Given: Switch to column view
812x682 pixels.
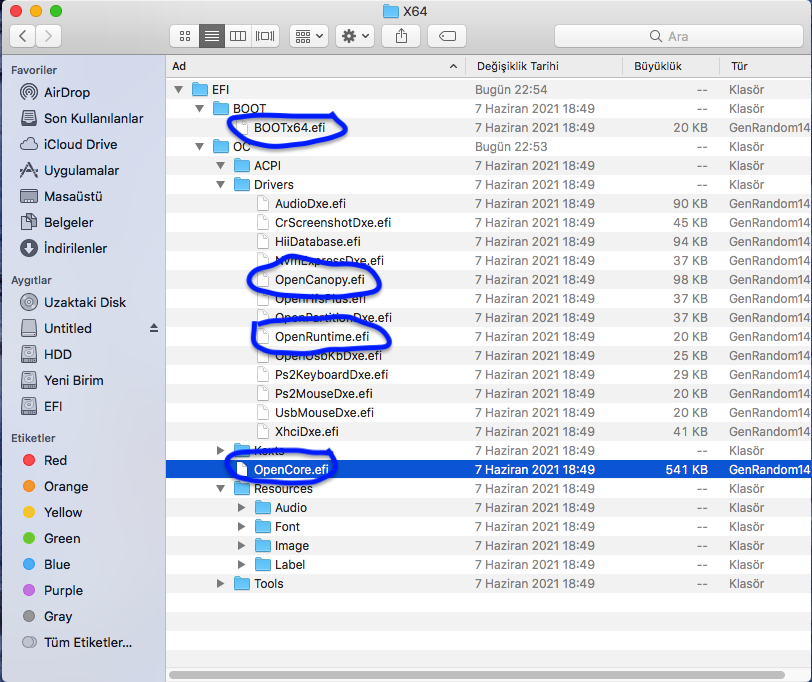Looking at the screenshot, I should (x=237, y=36).
